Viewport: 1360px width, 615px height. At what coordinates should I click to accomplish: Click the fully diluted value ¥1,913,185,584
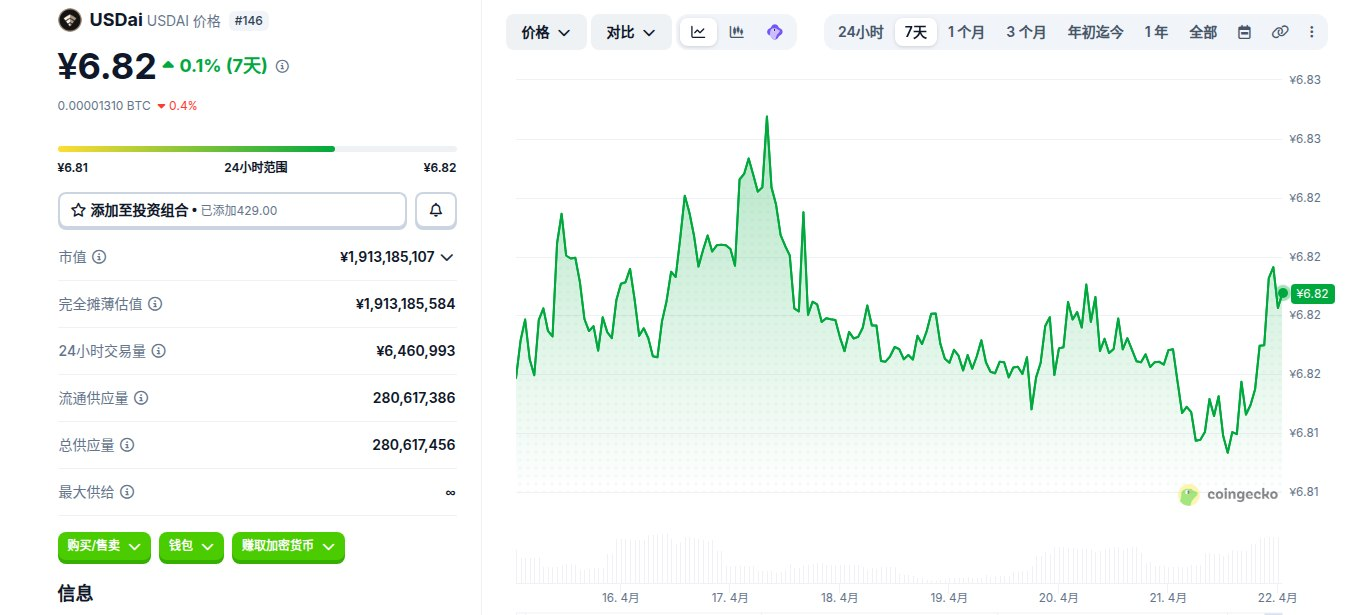coord(405,304)
